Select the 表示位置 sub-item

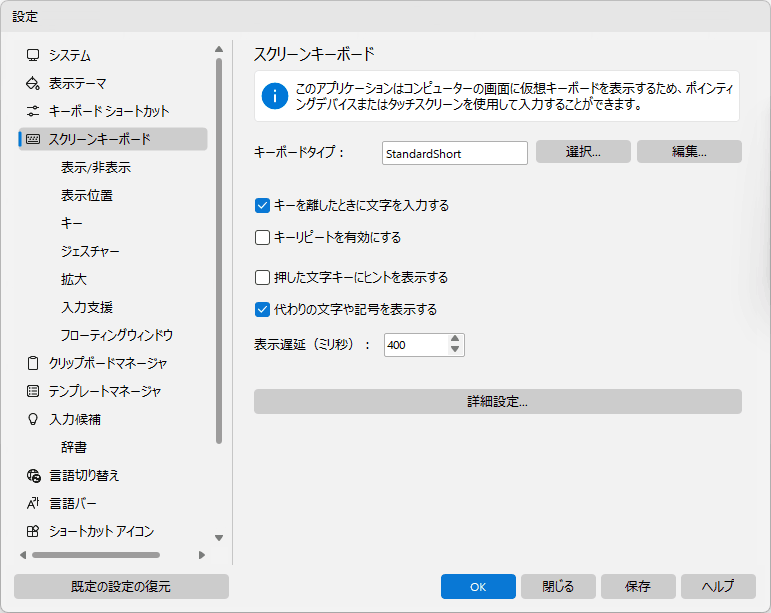pos(87,195)
